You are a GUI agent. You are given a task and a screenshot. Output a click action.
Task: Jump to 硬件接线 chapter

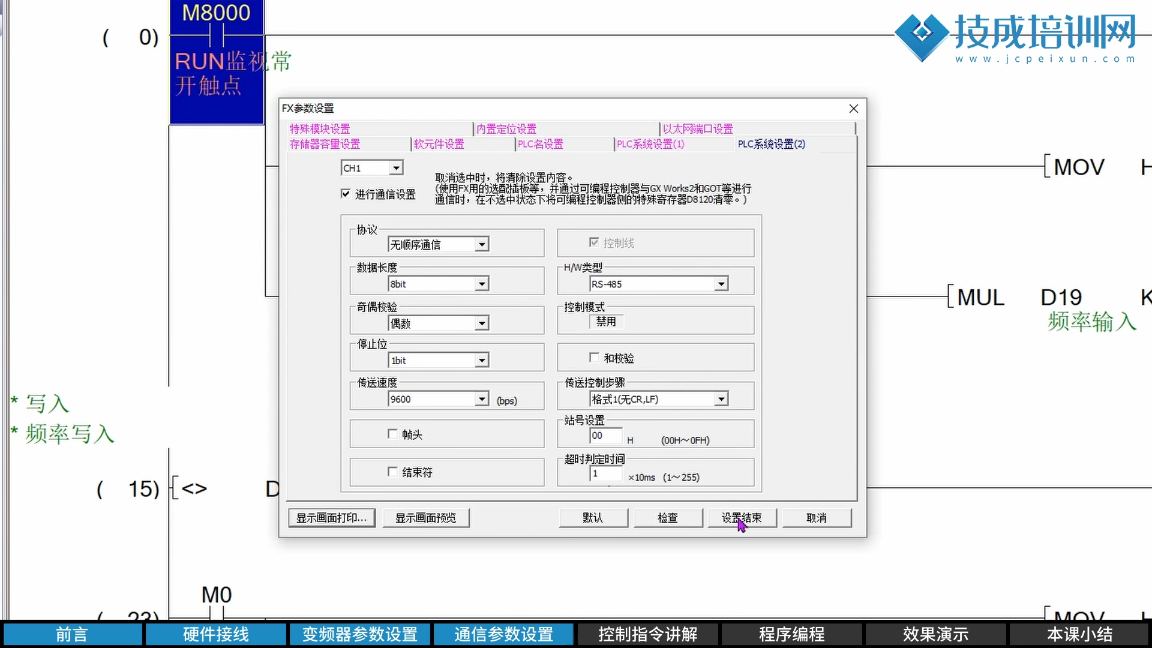point(216,634)
